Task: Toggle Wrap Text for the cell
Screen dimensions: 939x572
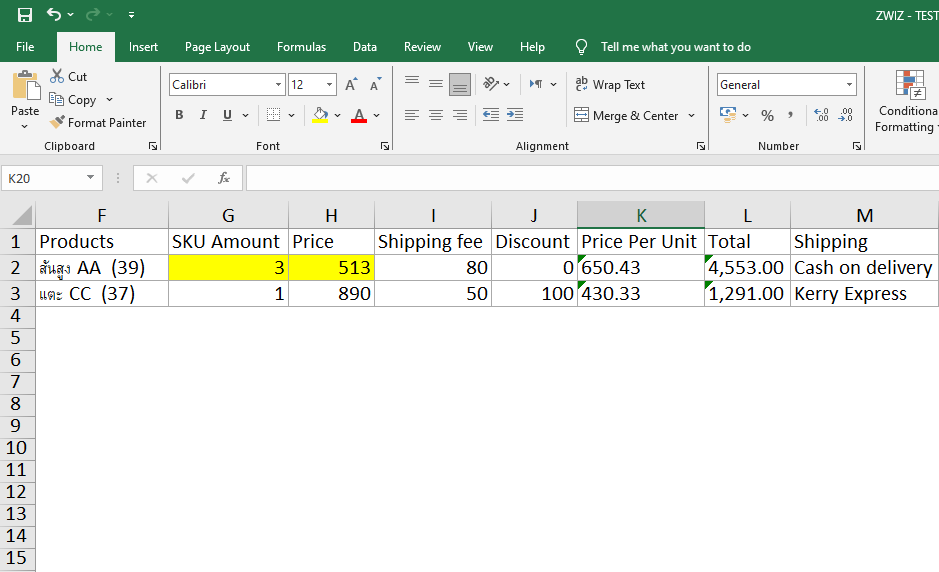Action: (x=610, y=85)
